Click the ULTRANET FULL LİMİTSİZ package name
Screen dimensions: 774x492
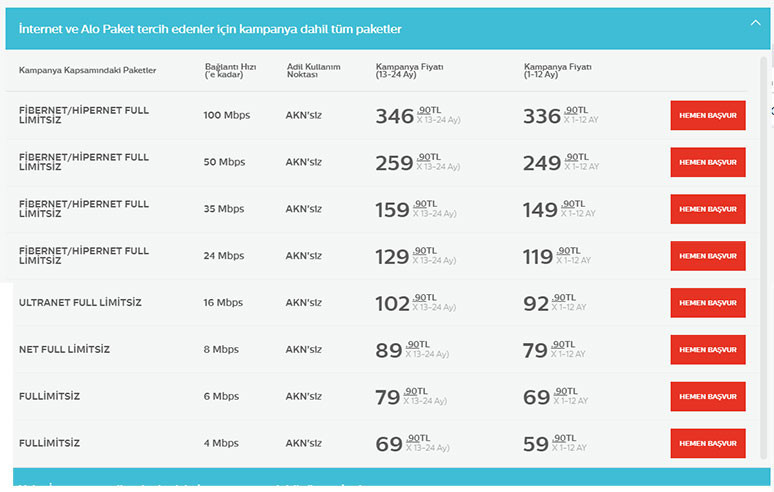(x=80, y=303)
